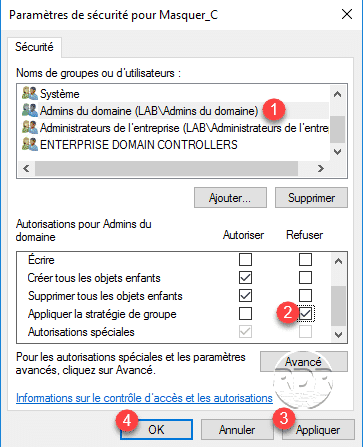Screen dimensions: 363x447
Task: Click the Système group icon
Action: (30, 94)
